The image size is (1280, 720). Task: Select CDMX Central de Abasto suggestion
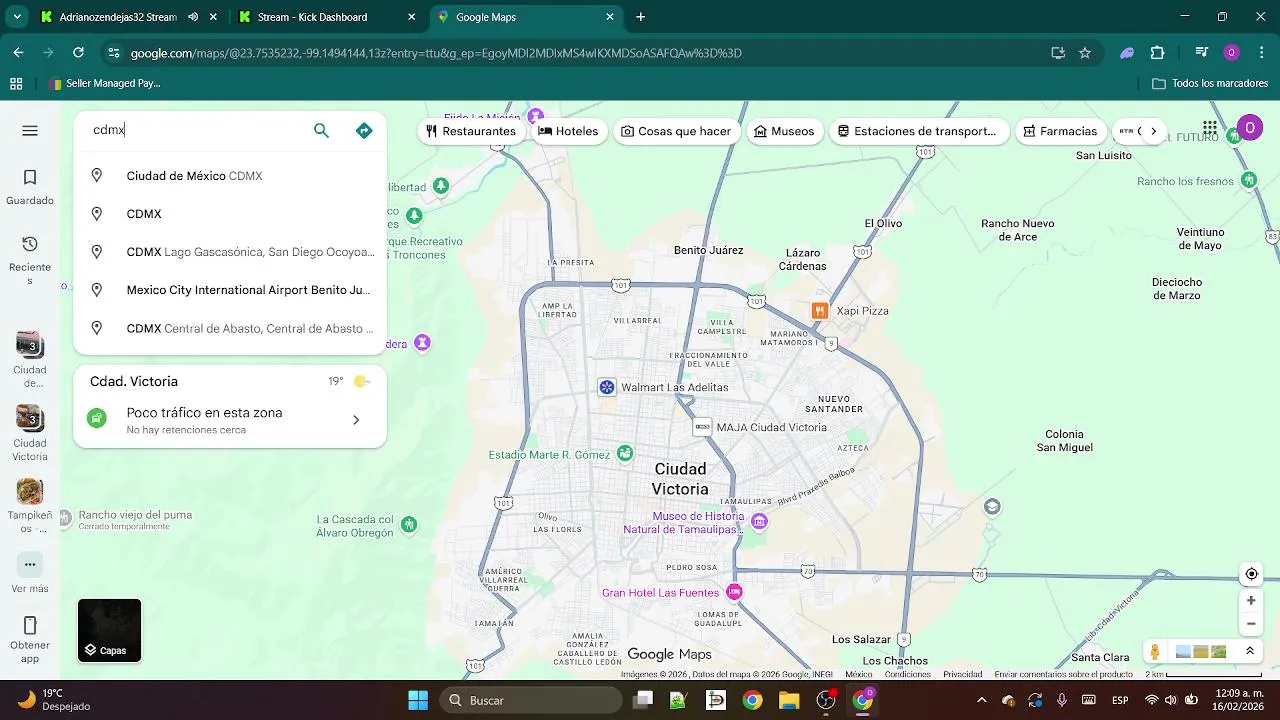coord(230,328)
